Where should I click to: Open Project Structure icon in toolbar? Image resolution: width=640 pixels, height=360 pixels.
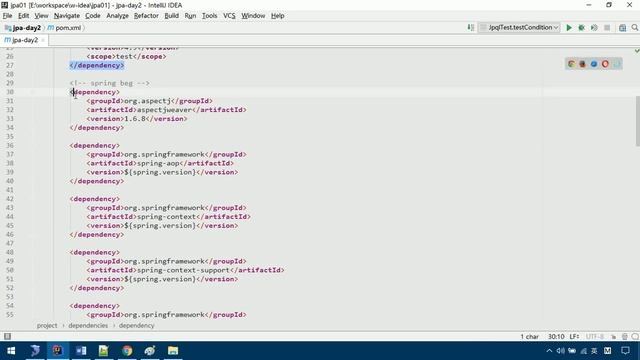(x=622, y=28)
